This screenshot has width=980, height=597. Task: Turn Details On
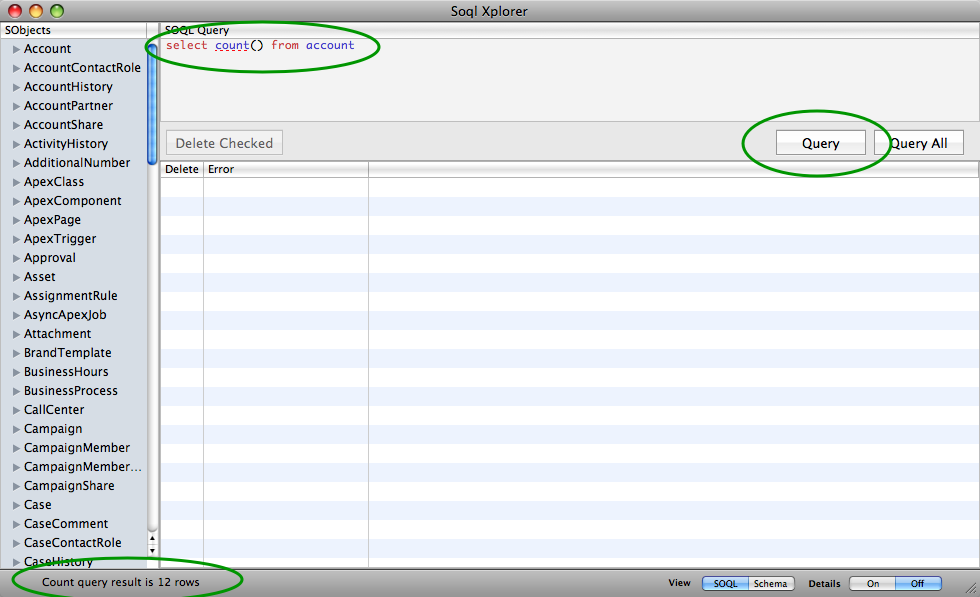click(872, 583)
